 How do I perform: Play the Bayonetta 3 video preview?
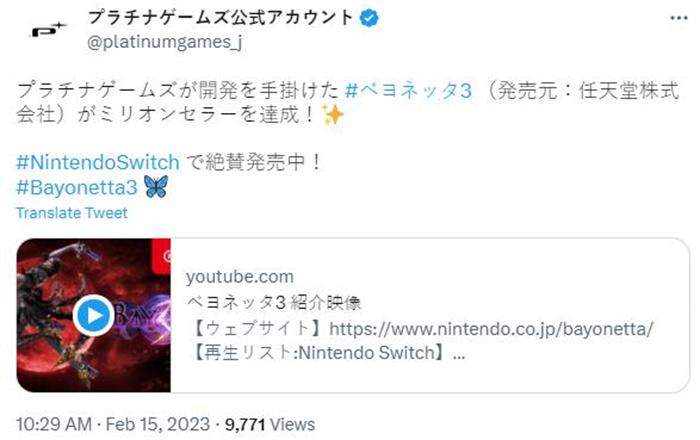(94, 315)
